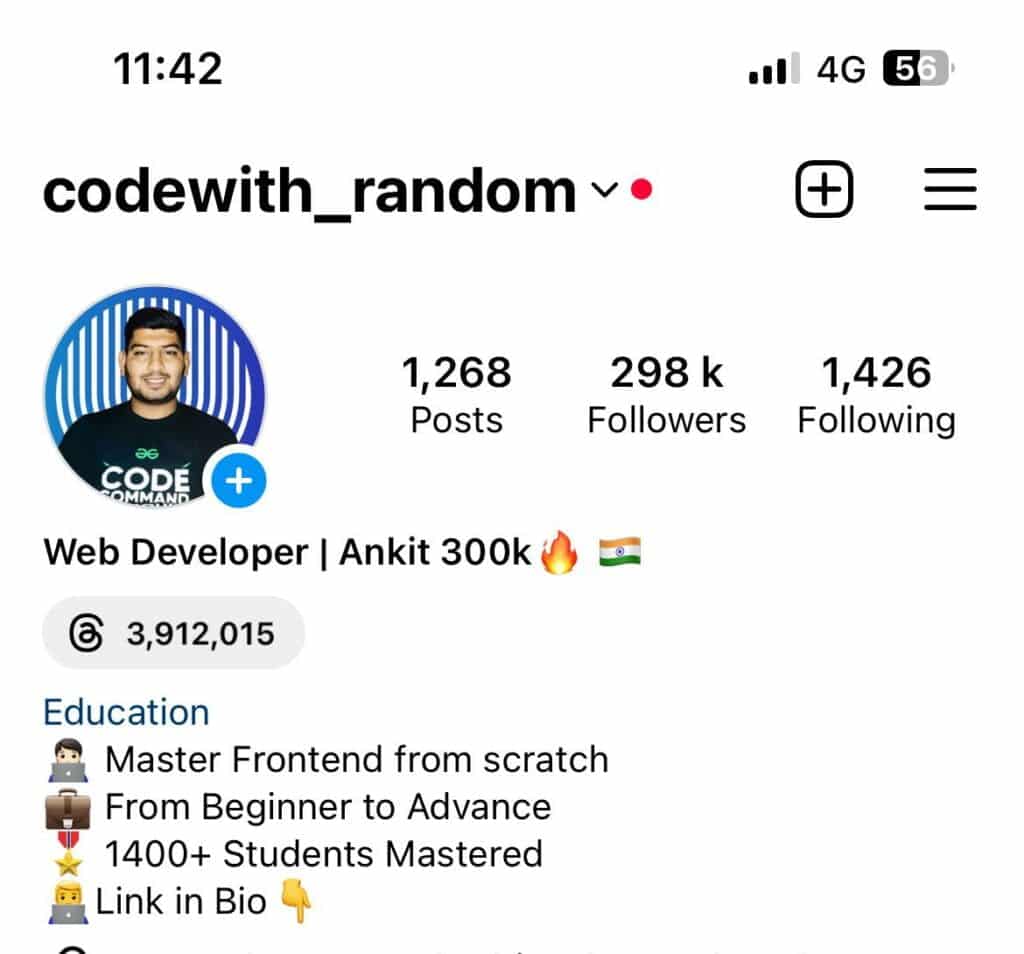
Task: Open the create new post plus icon
Action: click(x=824, y=189)
